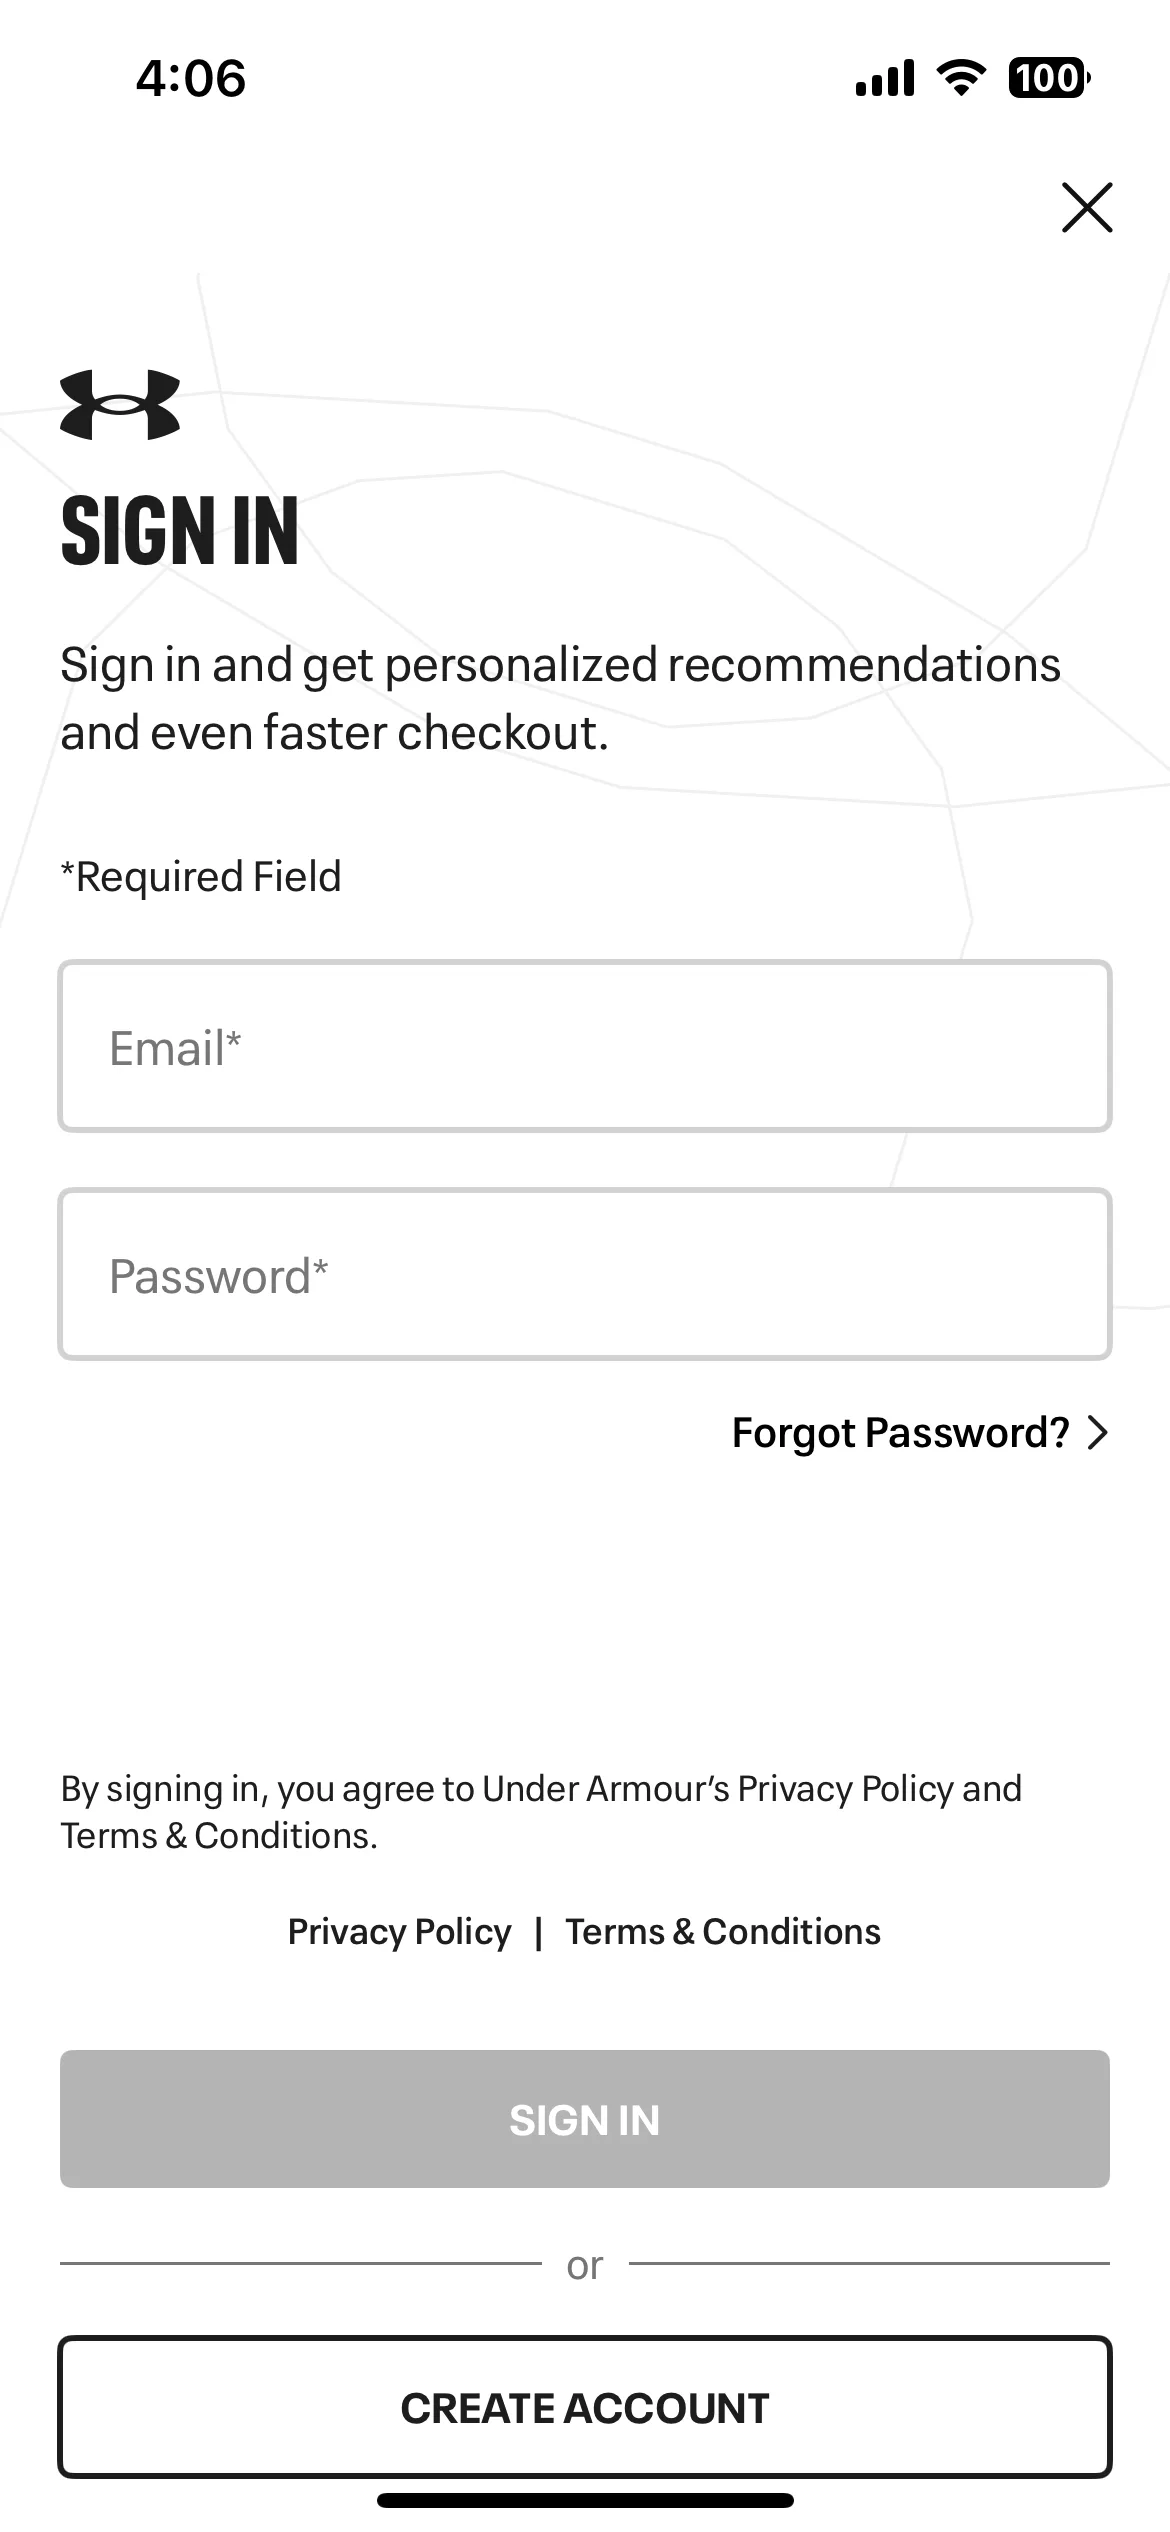The width and height of the screenshot is (1170, 2532).
Task: Tap the "By signing in, you agree" text
Action: pyautogui.click(x=541, y=1812)
